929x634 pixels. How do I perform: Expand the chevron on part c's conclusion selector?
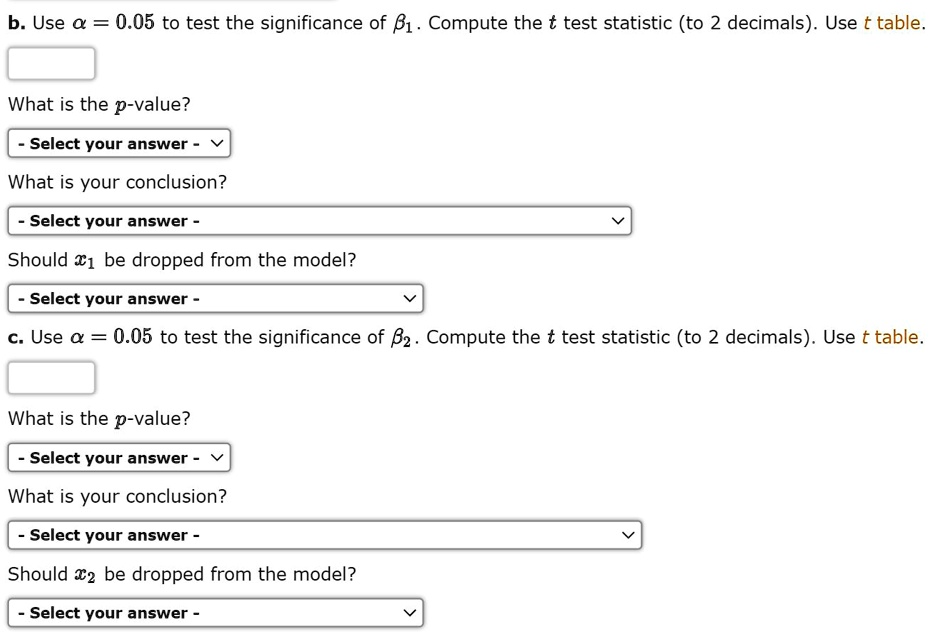pyautogui.click(x=629, y=534)
